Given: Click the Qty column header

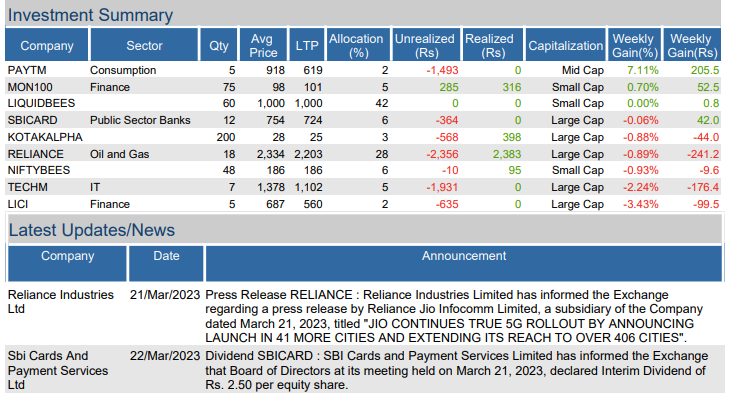Looking at the screenshot, I should coord(219,45).
